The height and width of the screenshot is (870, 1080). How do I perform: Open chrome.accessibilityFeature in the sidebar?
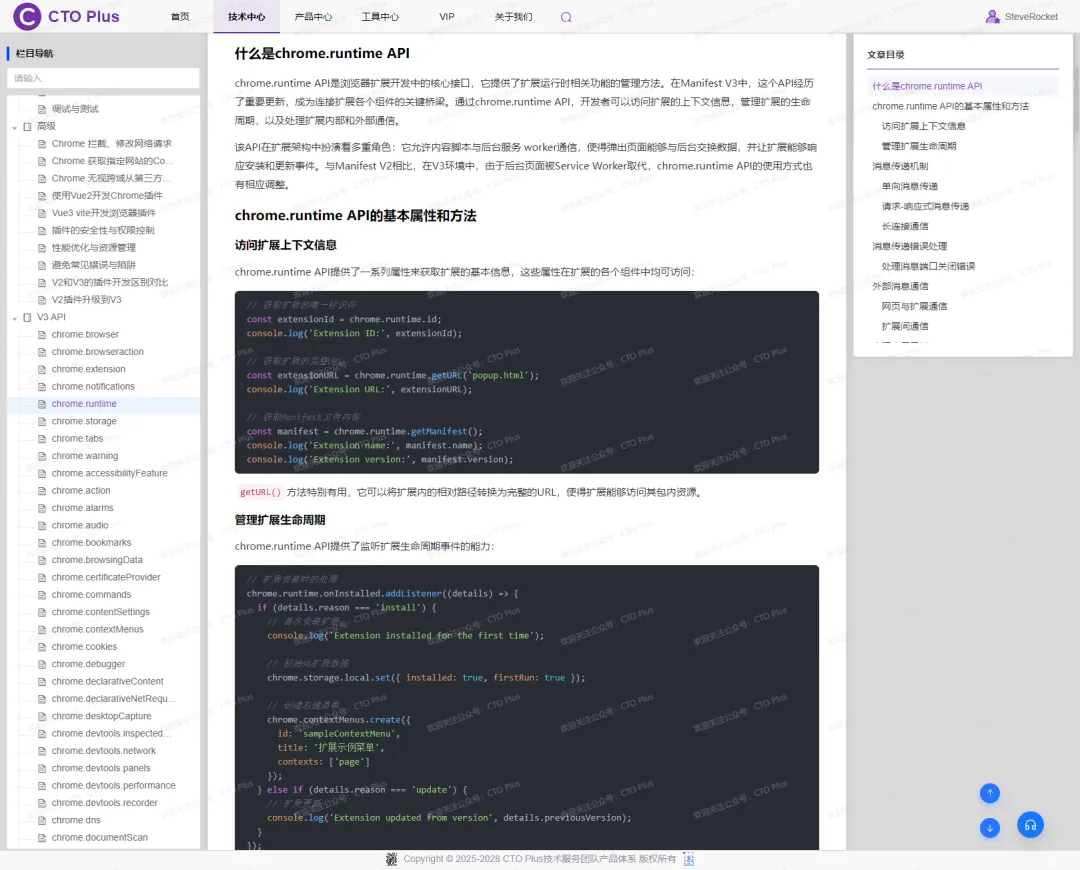pos(110,473)
